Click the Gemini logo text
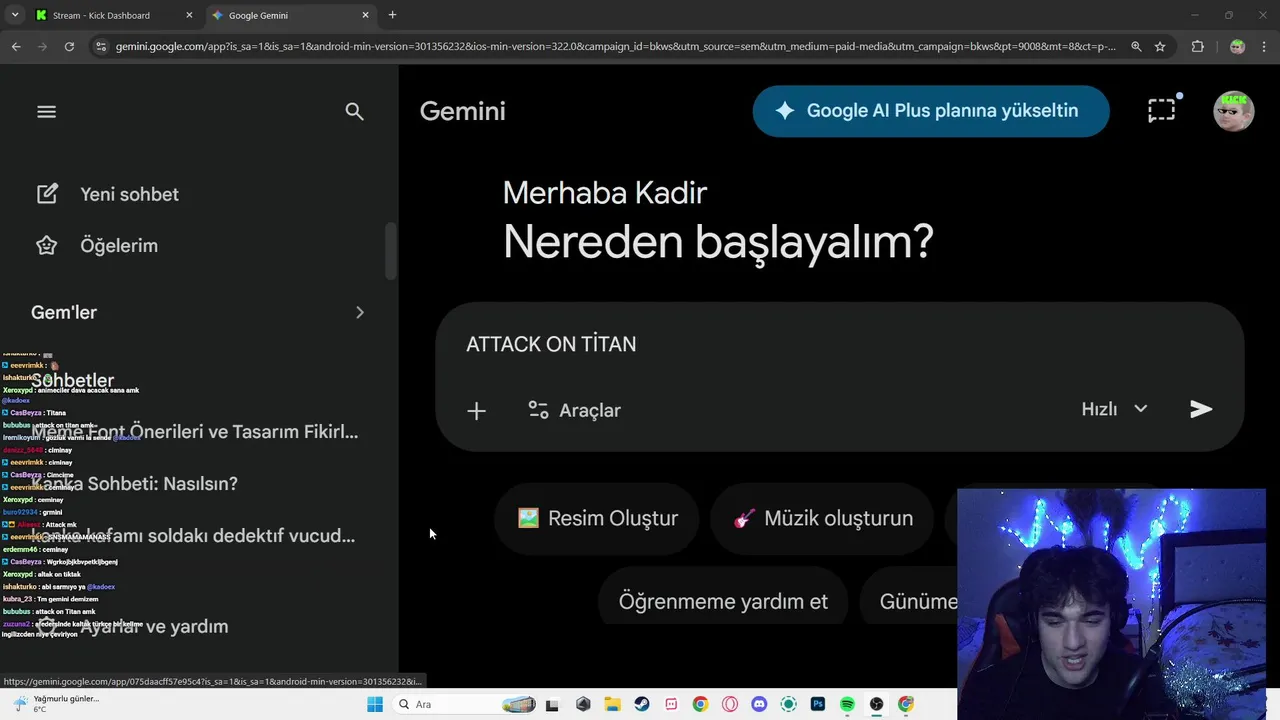This screenshot has height=720, width=1280. [x=463, y=111]
